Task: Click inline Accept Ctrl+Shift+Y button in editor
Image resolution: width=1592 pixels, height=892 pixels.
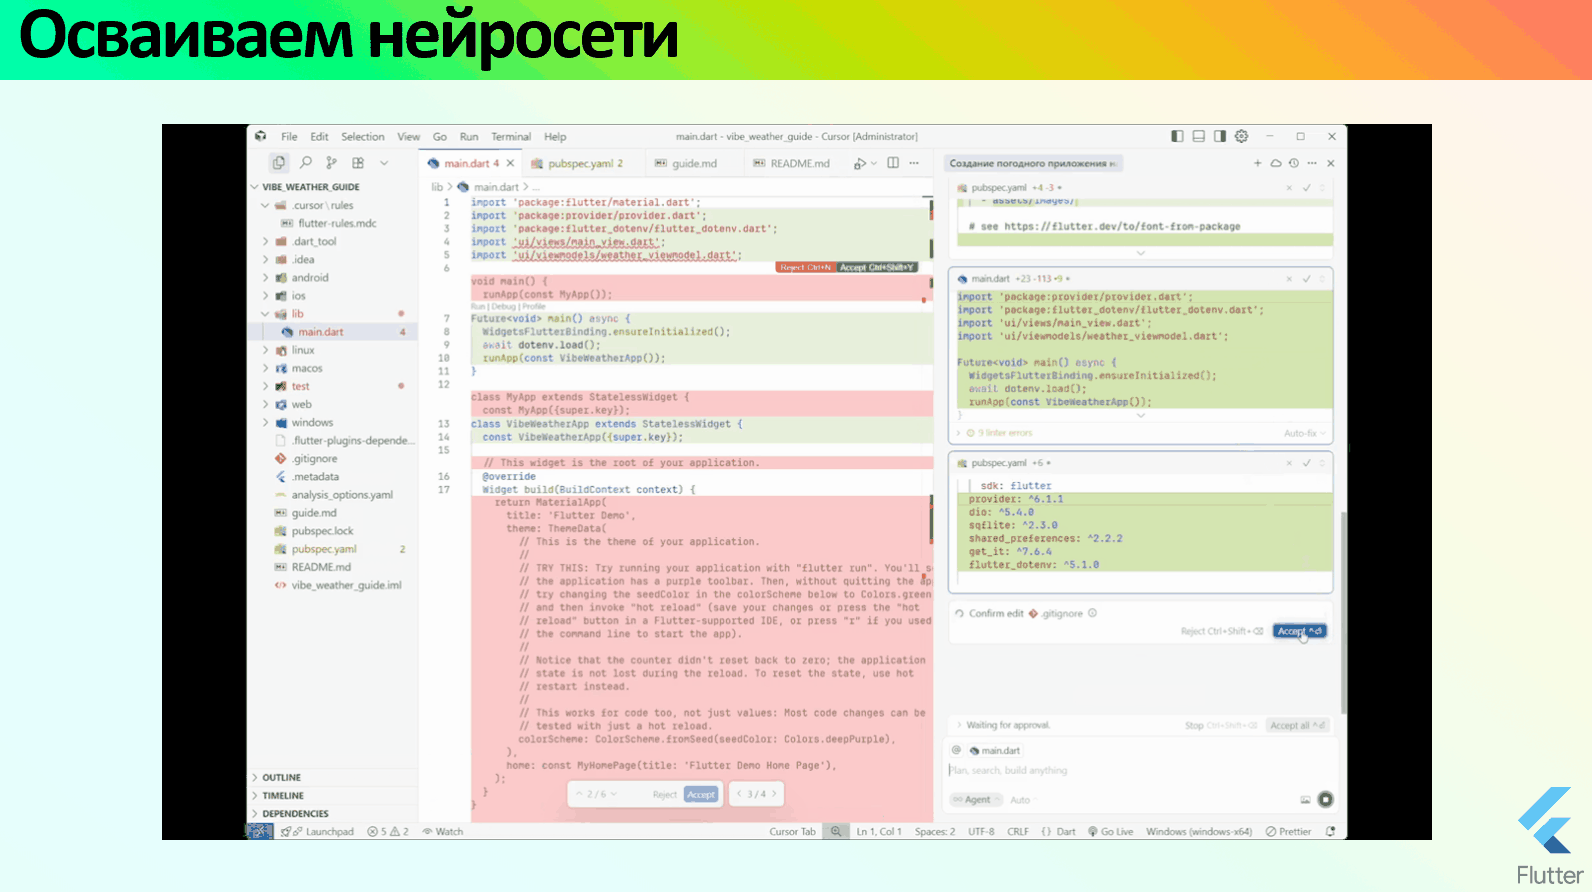Action: (877, 267)
